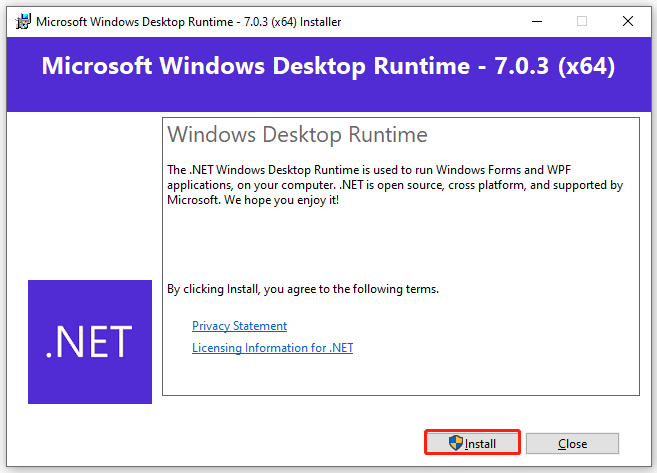
Task: Minimize the installer window
Action: click(x=537, y=21)
